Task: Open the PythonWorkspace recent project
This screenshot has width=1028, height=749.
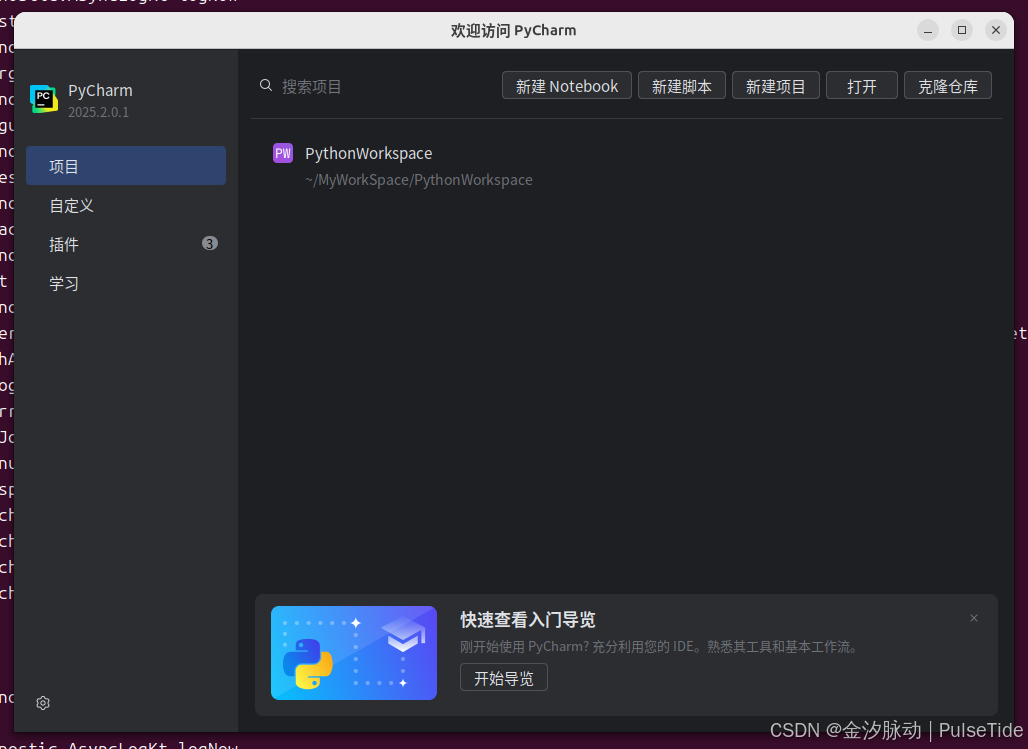Action: [x=626, y=165]
